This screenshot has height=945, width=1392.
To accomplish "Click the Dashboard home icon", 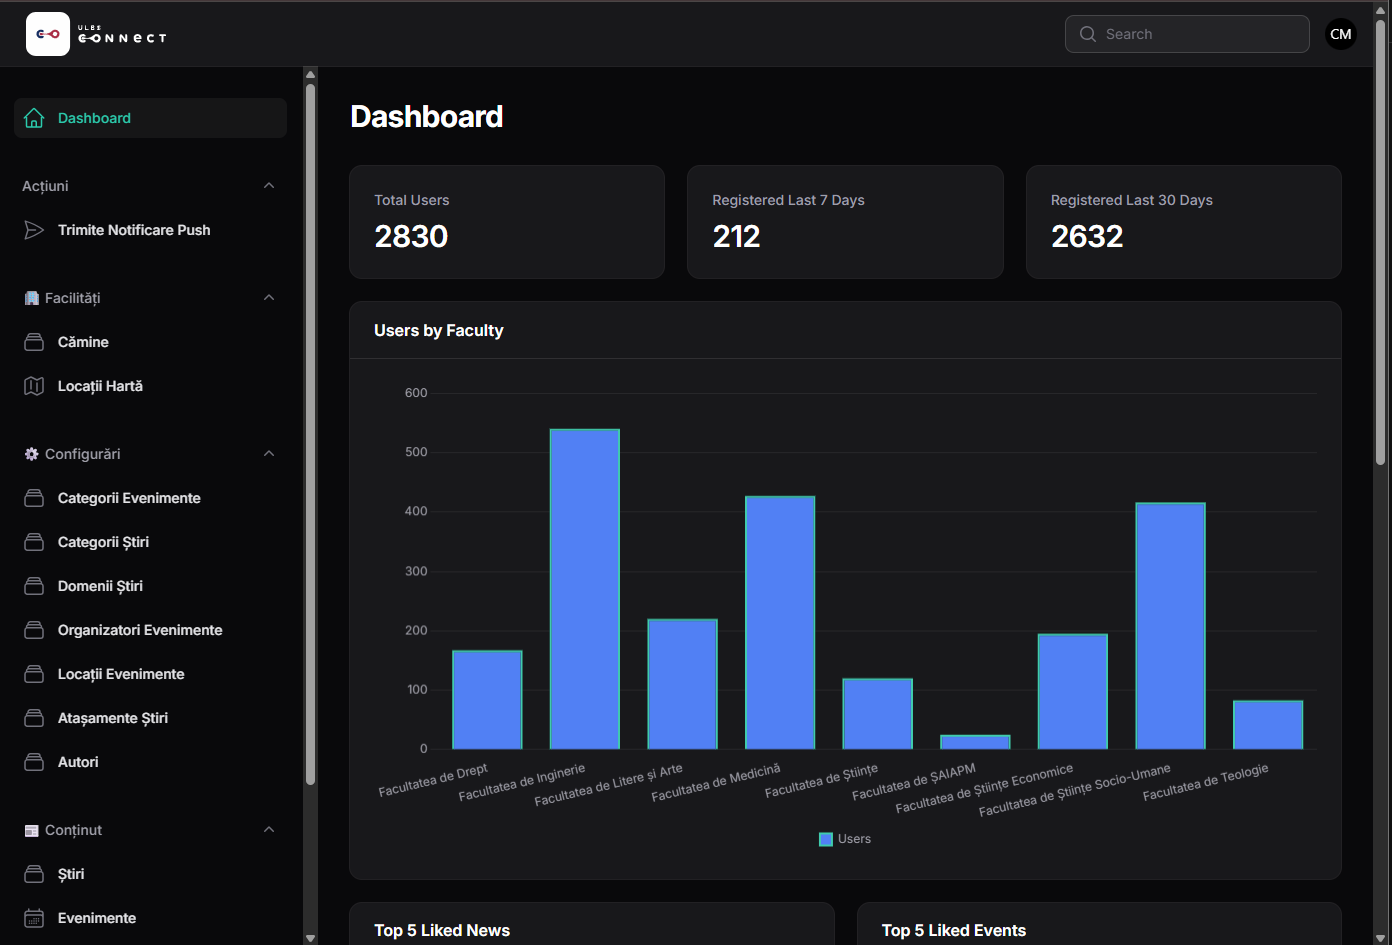I will (x=34, y=118).
